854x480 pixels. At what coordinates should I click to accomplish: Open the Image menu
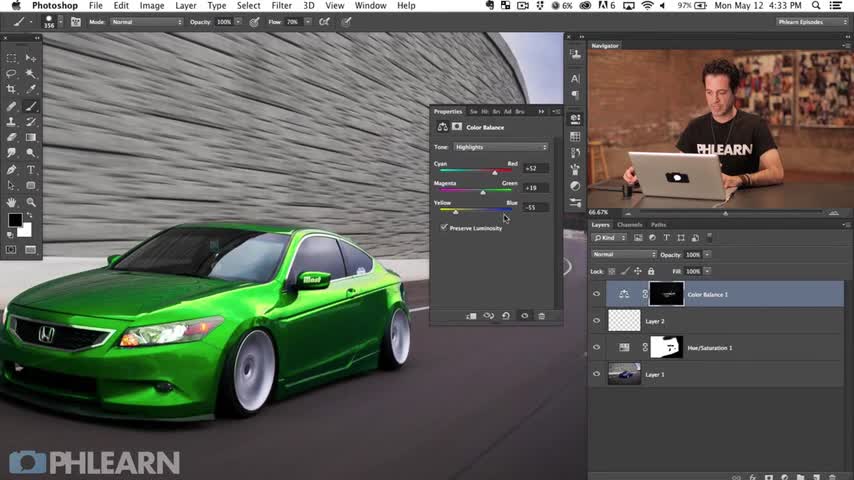pyautogui.click(x=152, y=5)
